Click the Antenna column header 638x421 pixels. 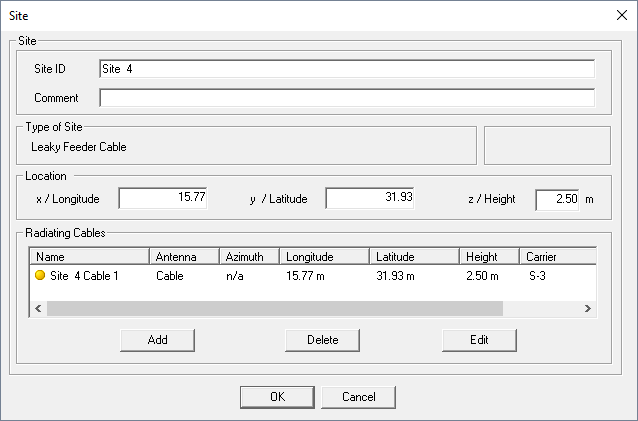click(183, 257)
